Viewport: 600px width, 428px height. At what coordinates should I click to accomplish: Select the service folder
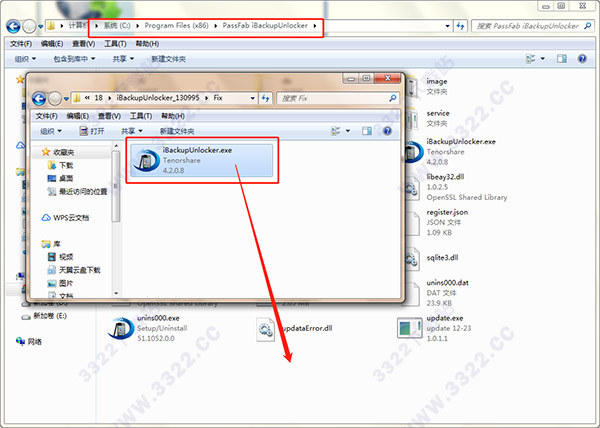tap(428, 118)
